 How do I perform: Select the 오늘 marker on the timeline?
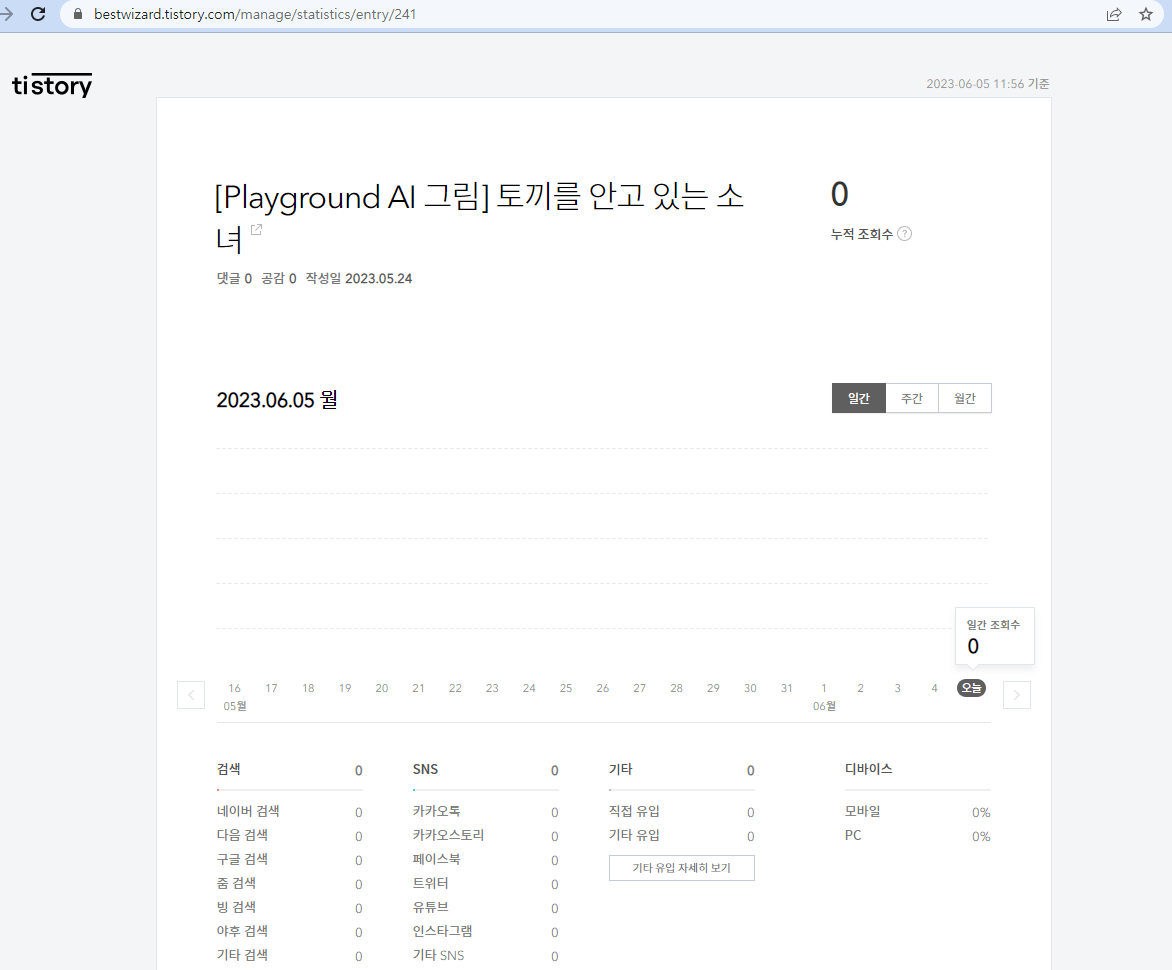pos(970,688)
